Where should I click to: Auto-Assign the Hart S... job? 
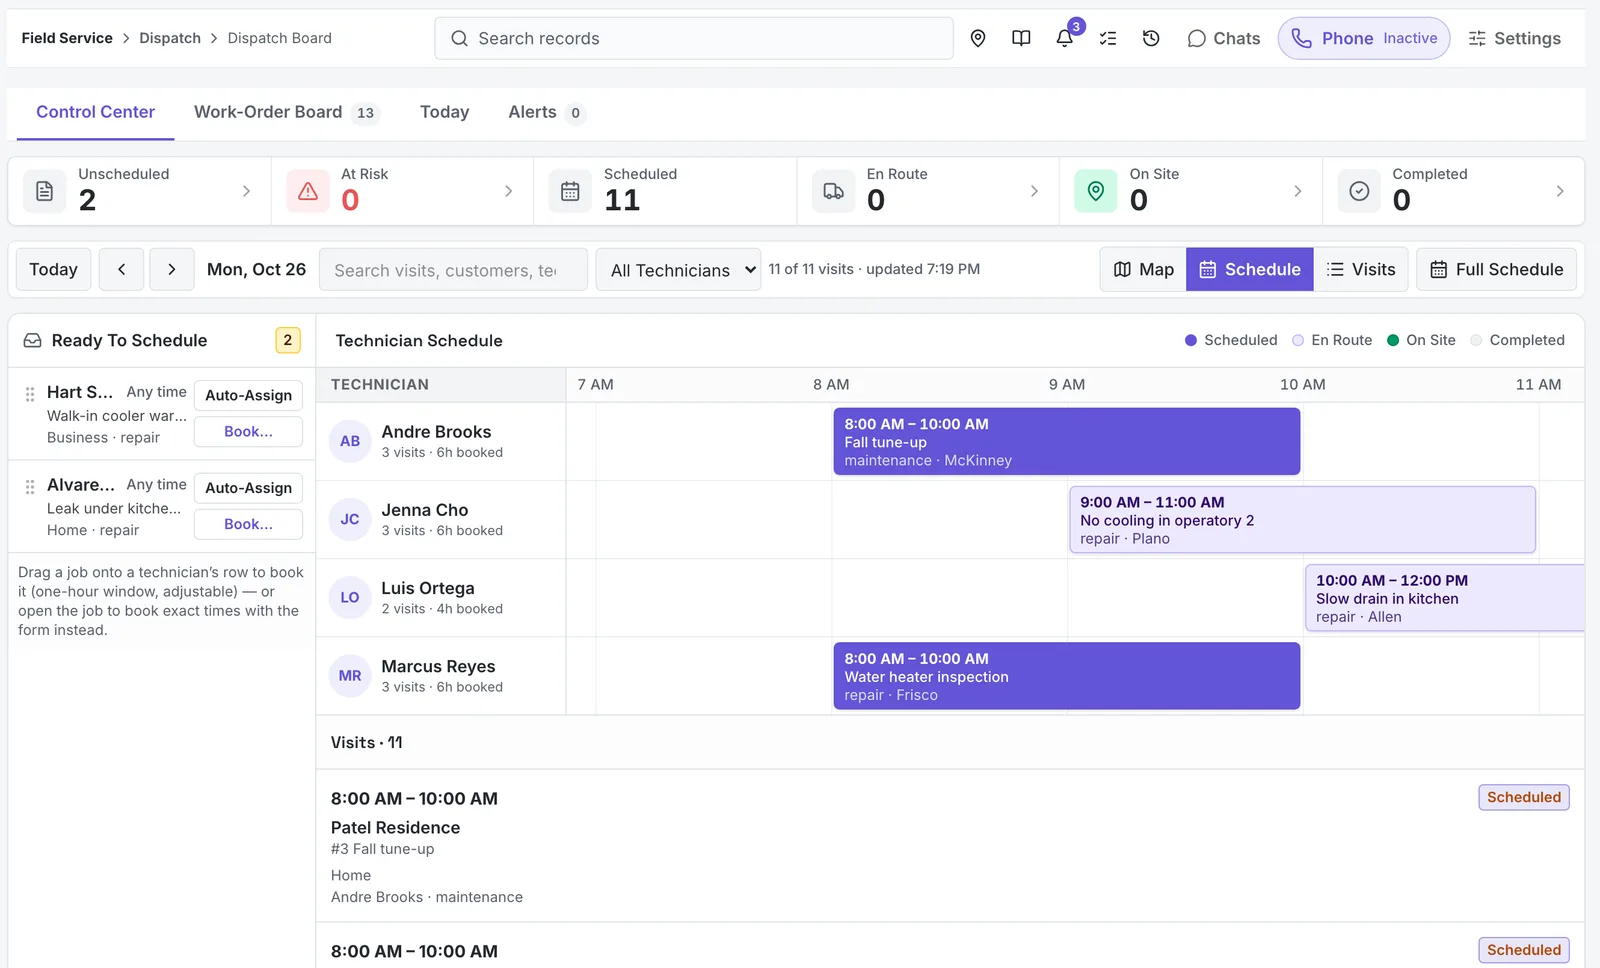pos(248,395)
